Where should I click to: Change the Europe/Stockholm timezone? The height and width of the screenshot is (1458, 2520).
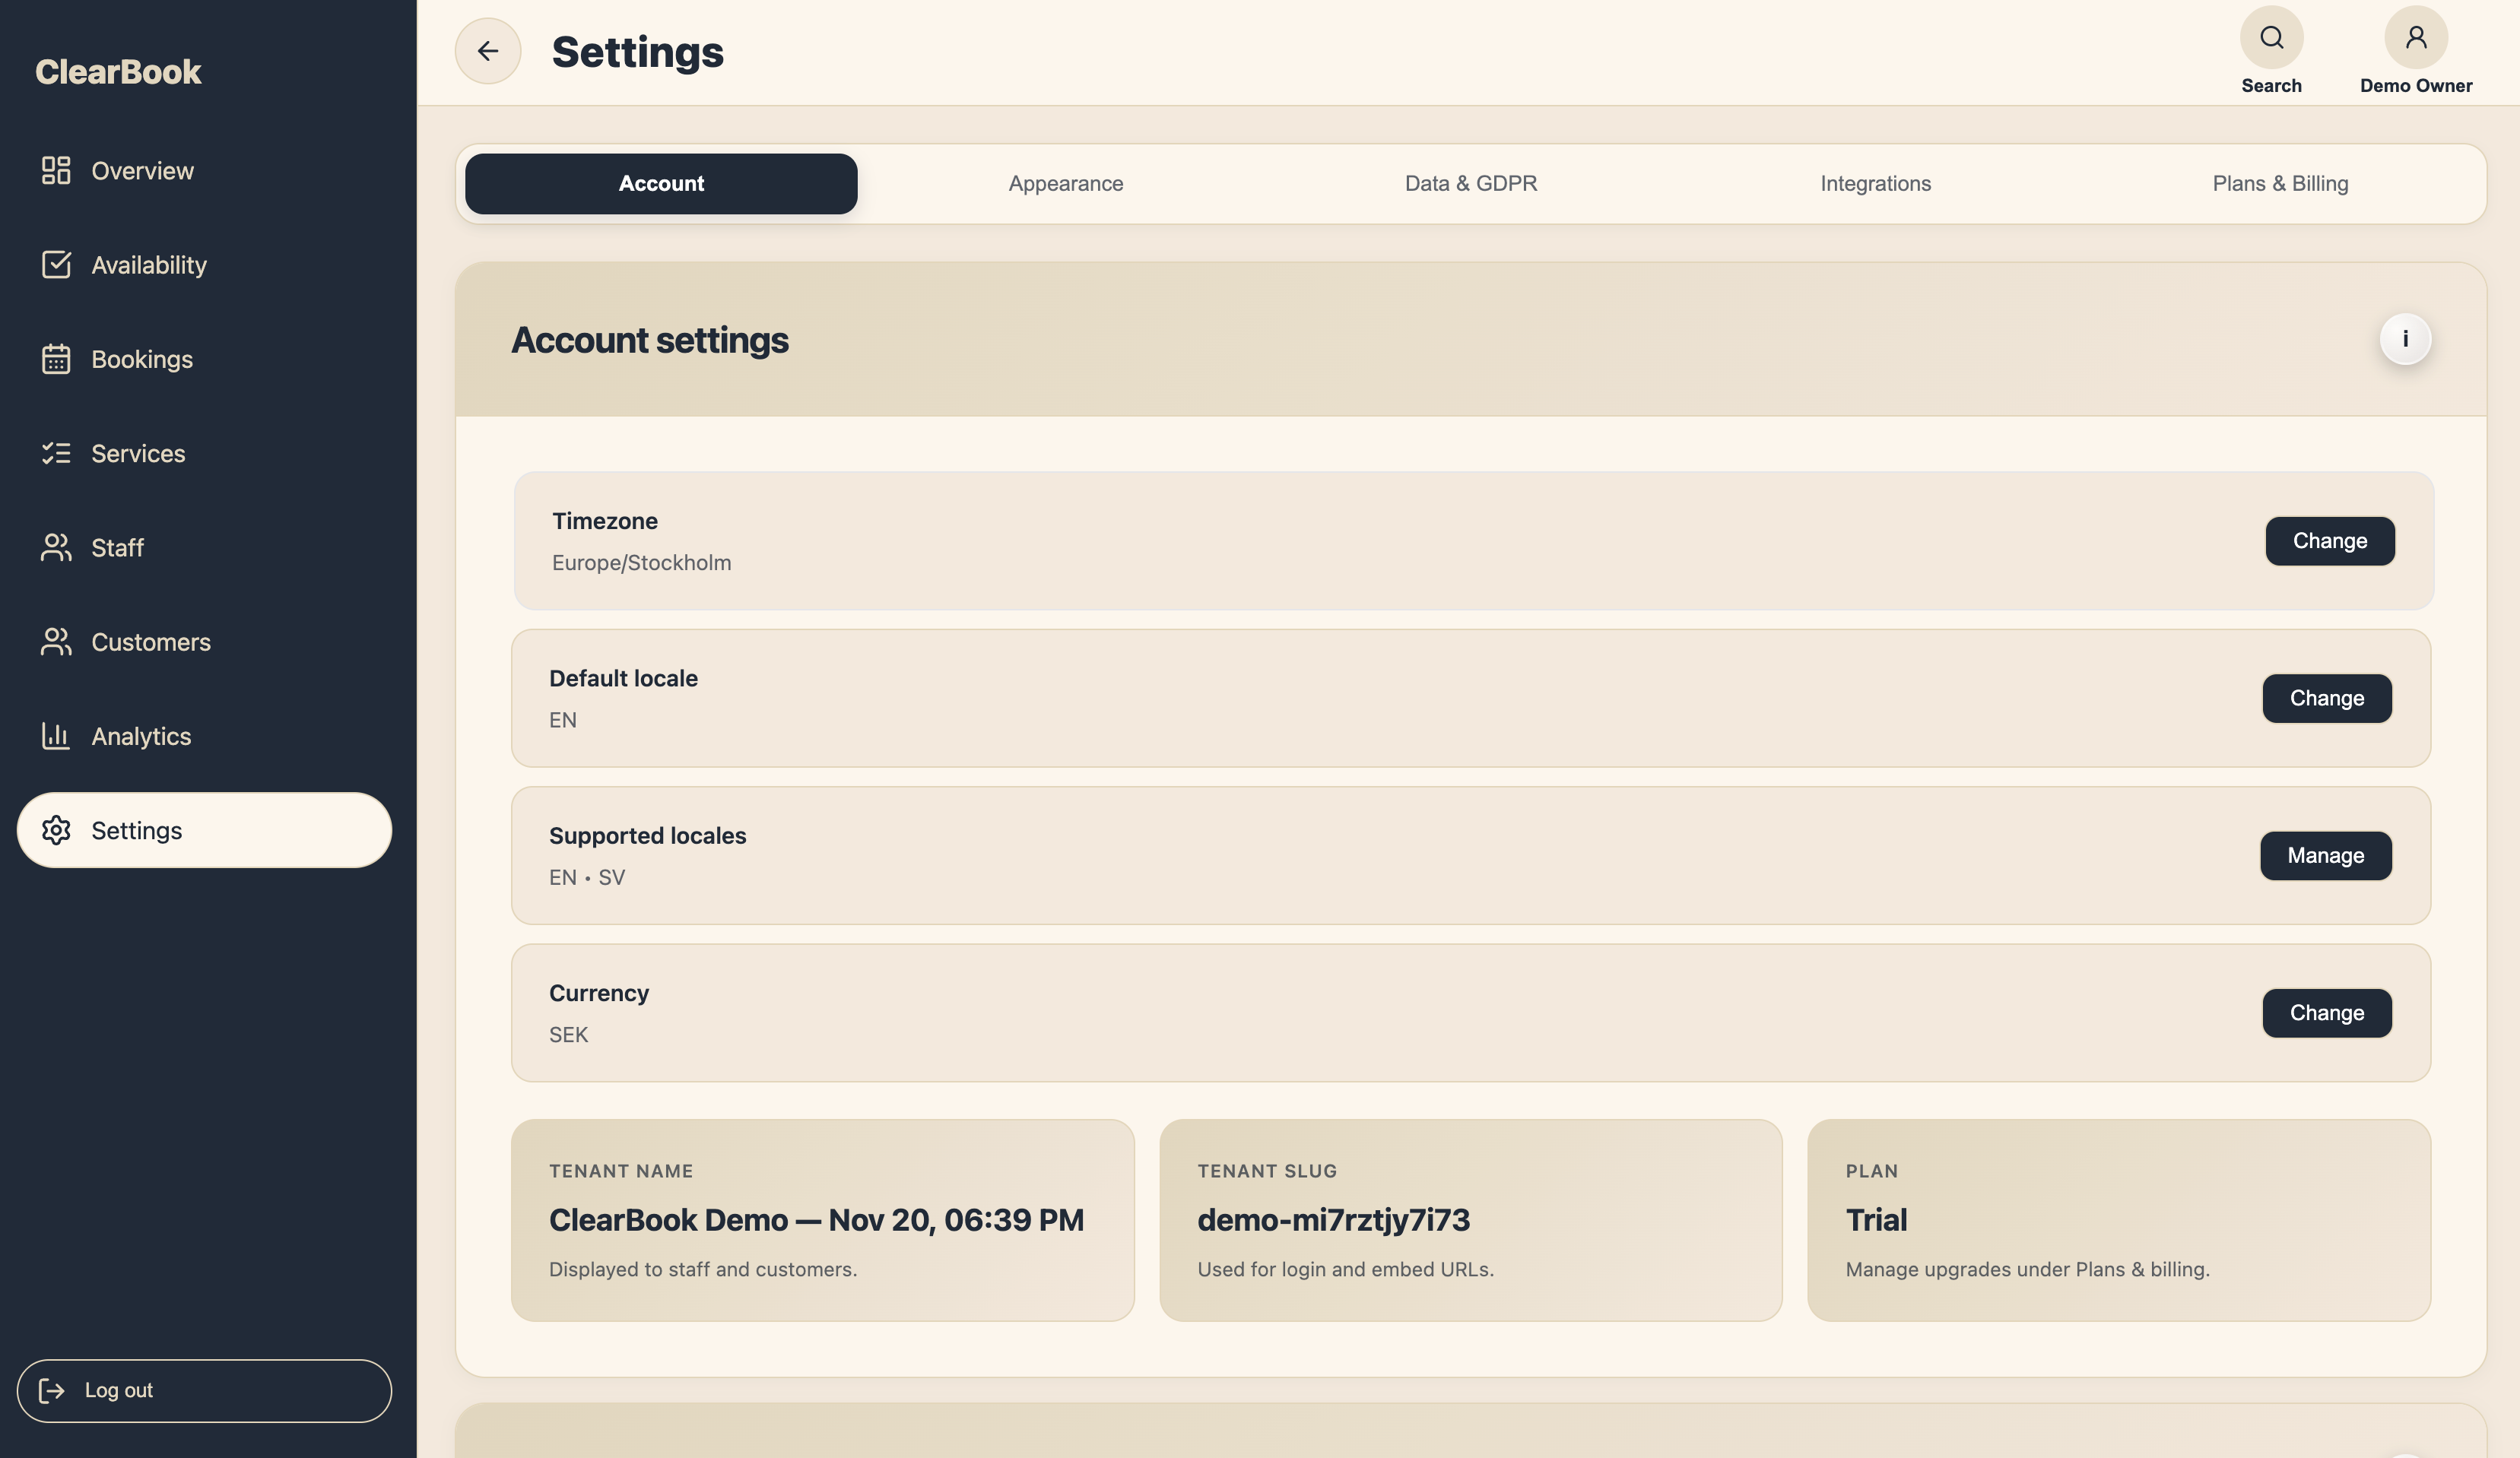[x=2330, y=541]
